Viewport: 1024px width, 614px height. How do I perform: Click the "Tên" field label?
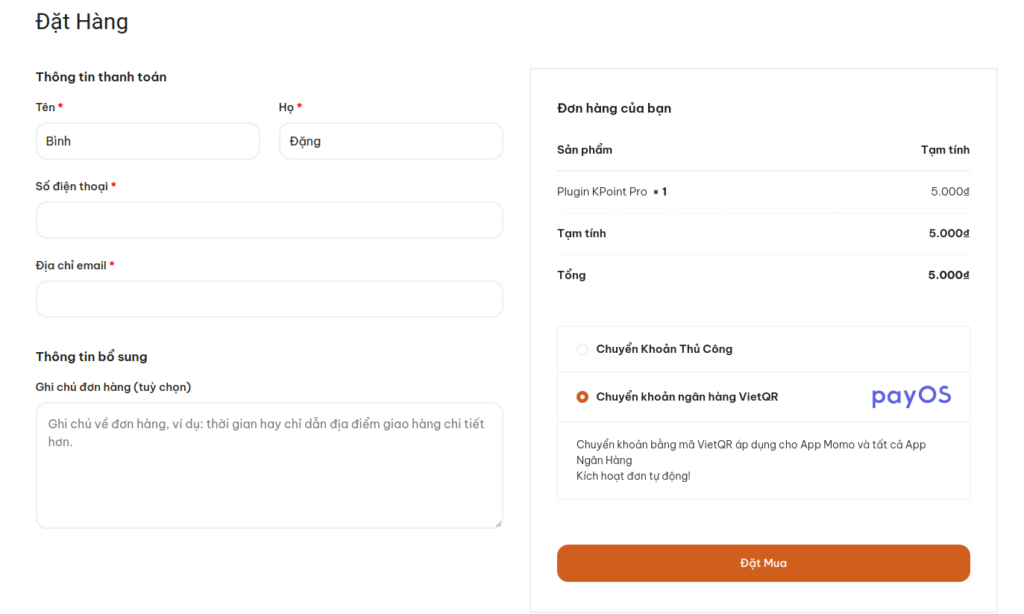(45, 107)
